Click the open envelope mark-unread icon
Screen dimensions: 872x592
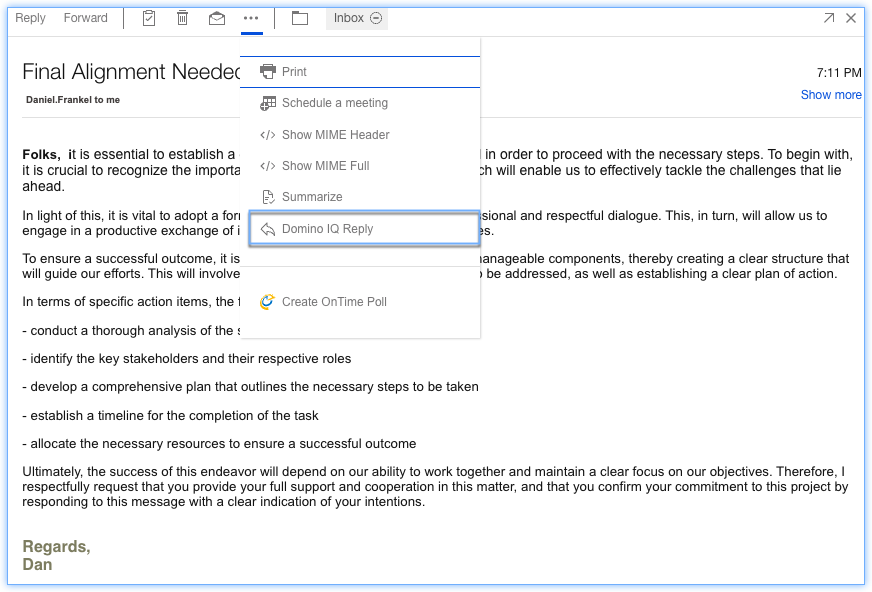point(217,18)
